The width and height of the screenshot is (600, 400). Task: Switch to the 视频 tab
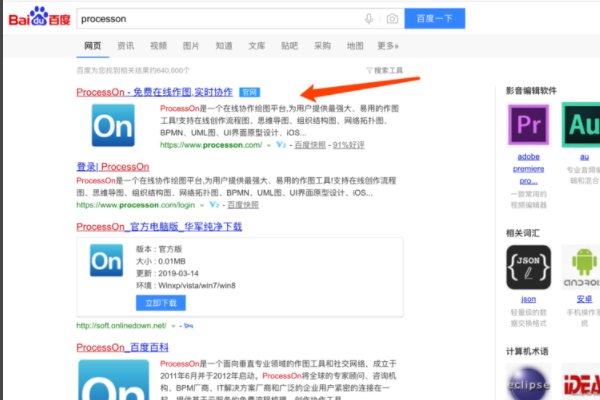point(158,46)
